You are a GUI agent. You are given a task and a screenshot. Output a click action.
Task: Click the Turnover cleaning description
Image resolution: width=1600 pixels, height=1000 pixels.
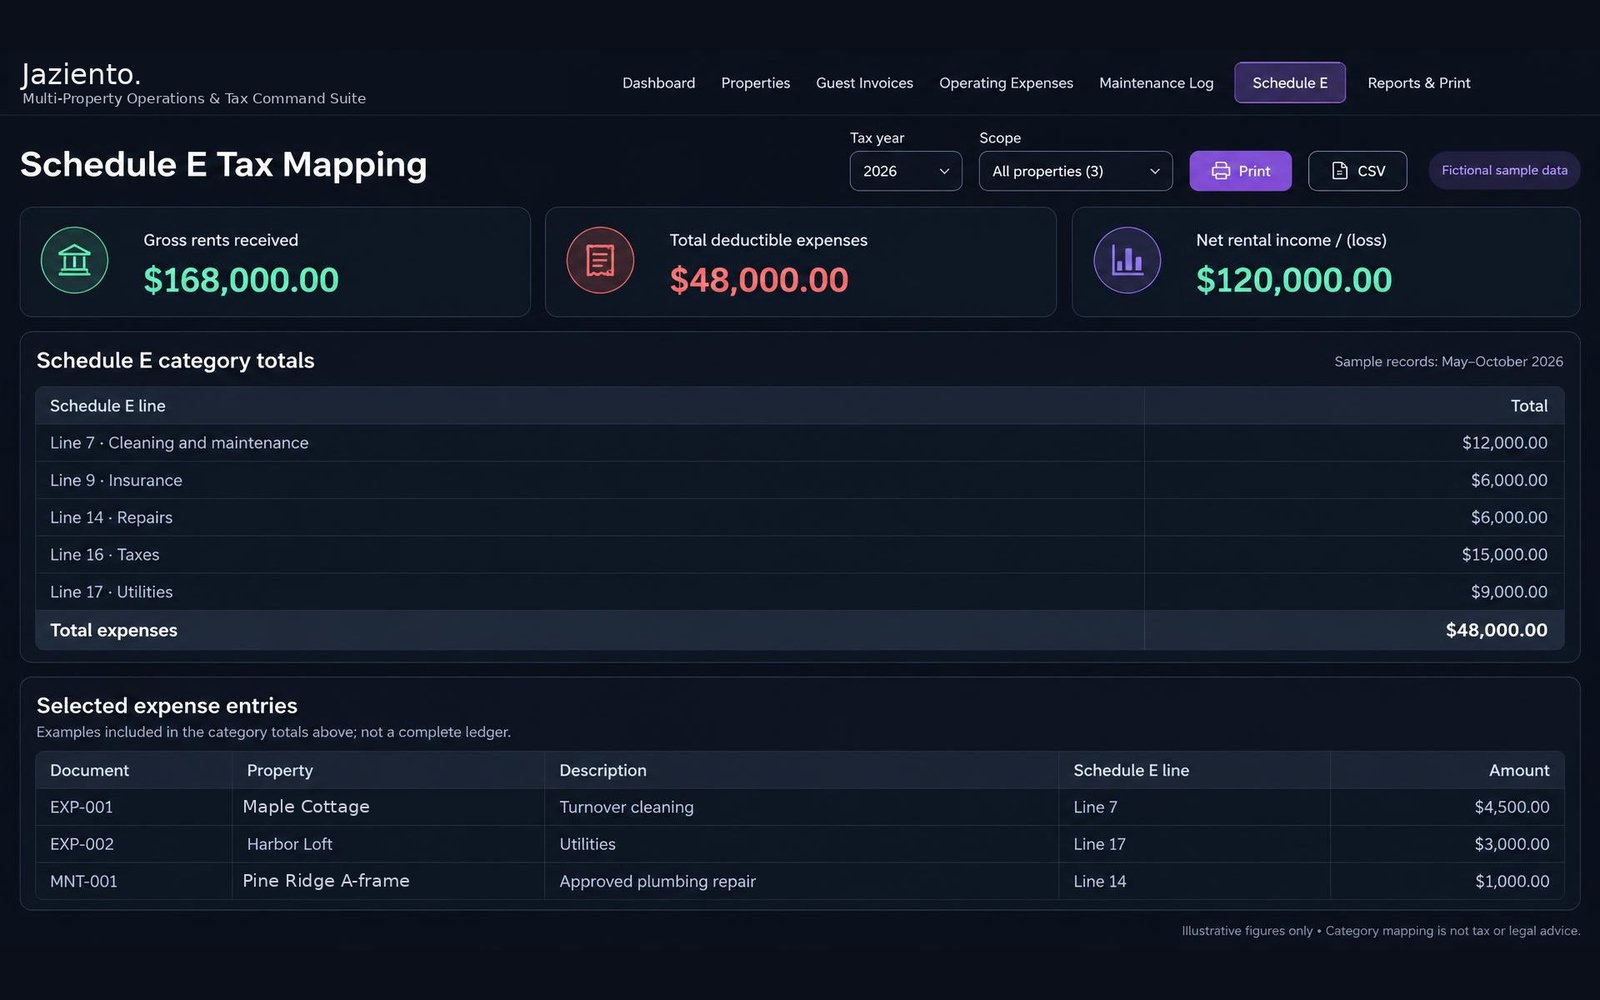627,807
